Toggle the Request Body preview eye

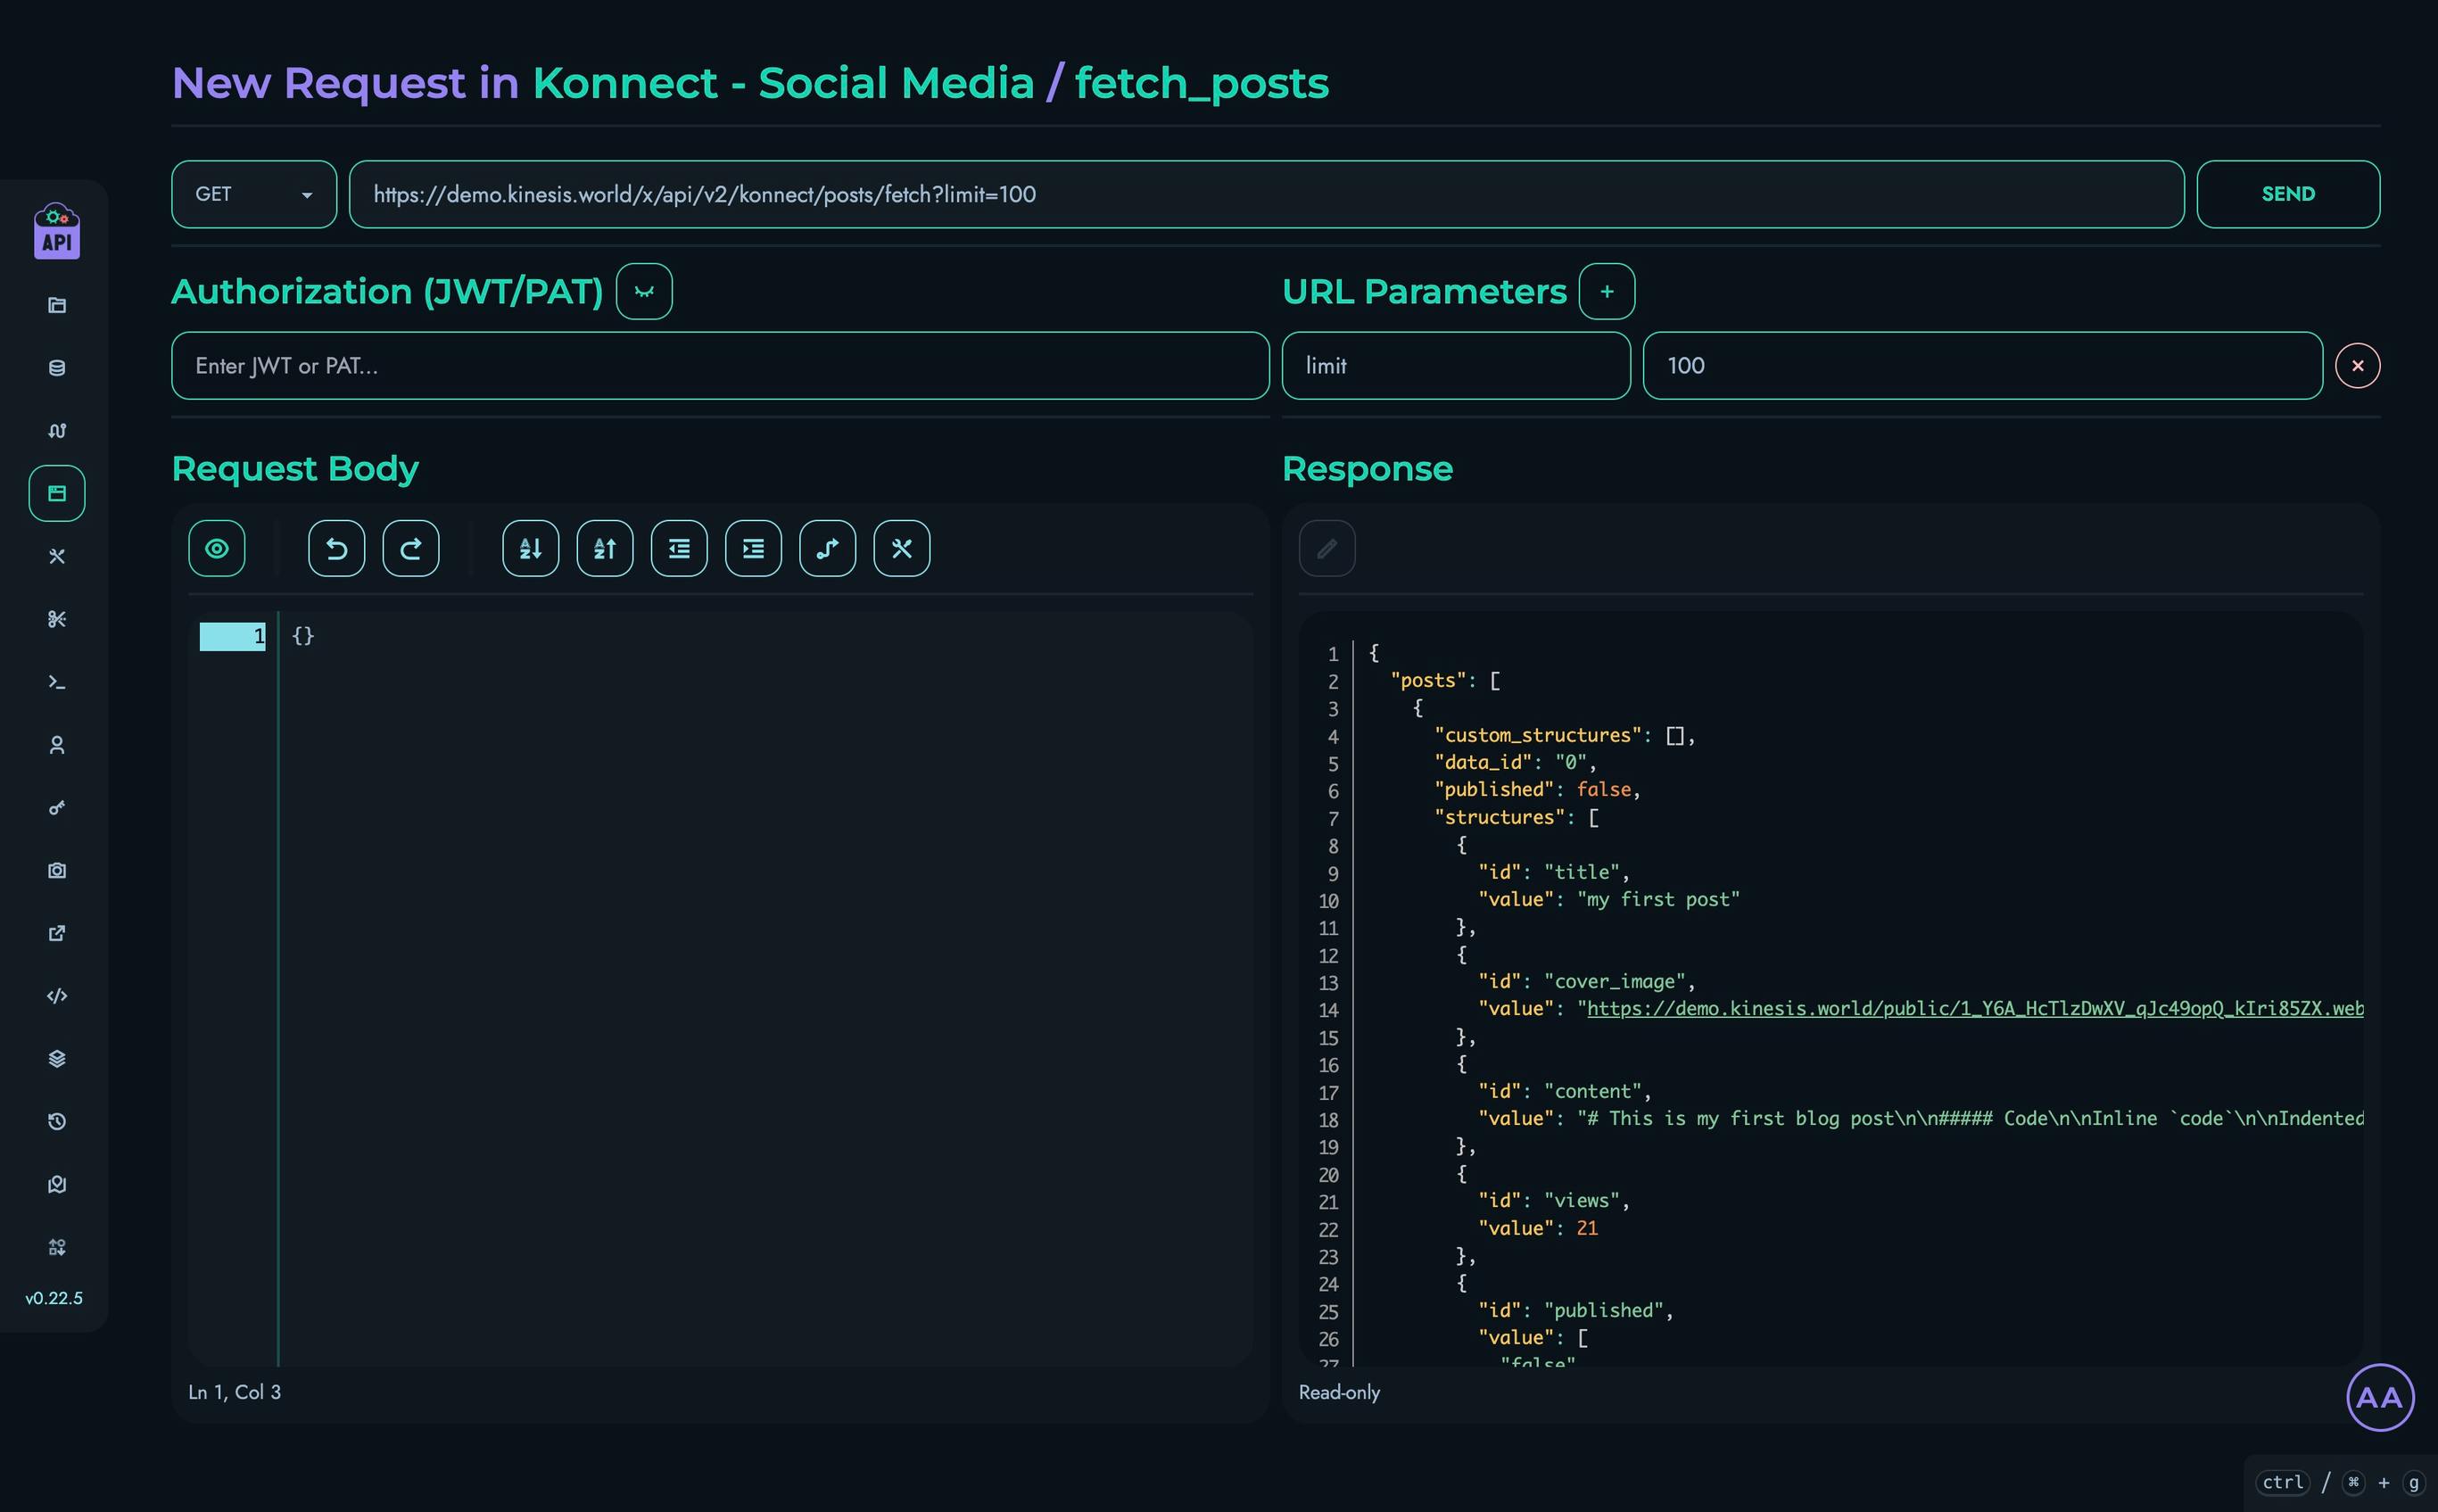tap(217, 548)
